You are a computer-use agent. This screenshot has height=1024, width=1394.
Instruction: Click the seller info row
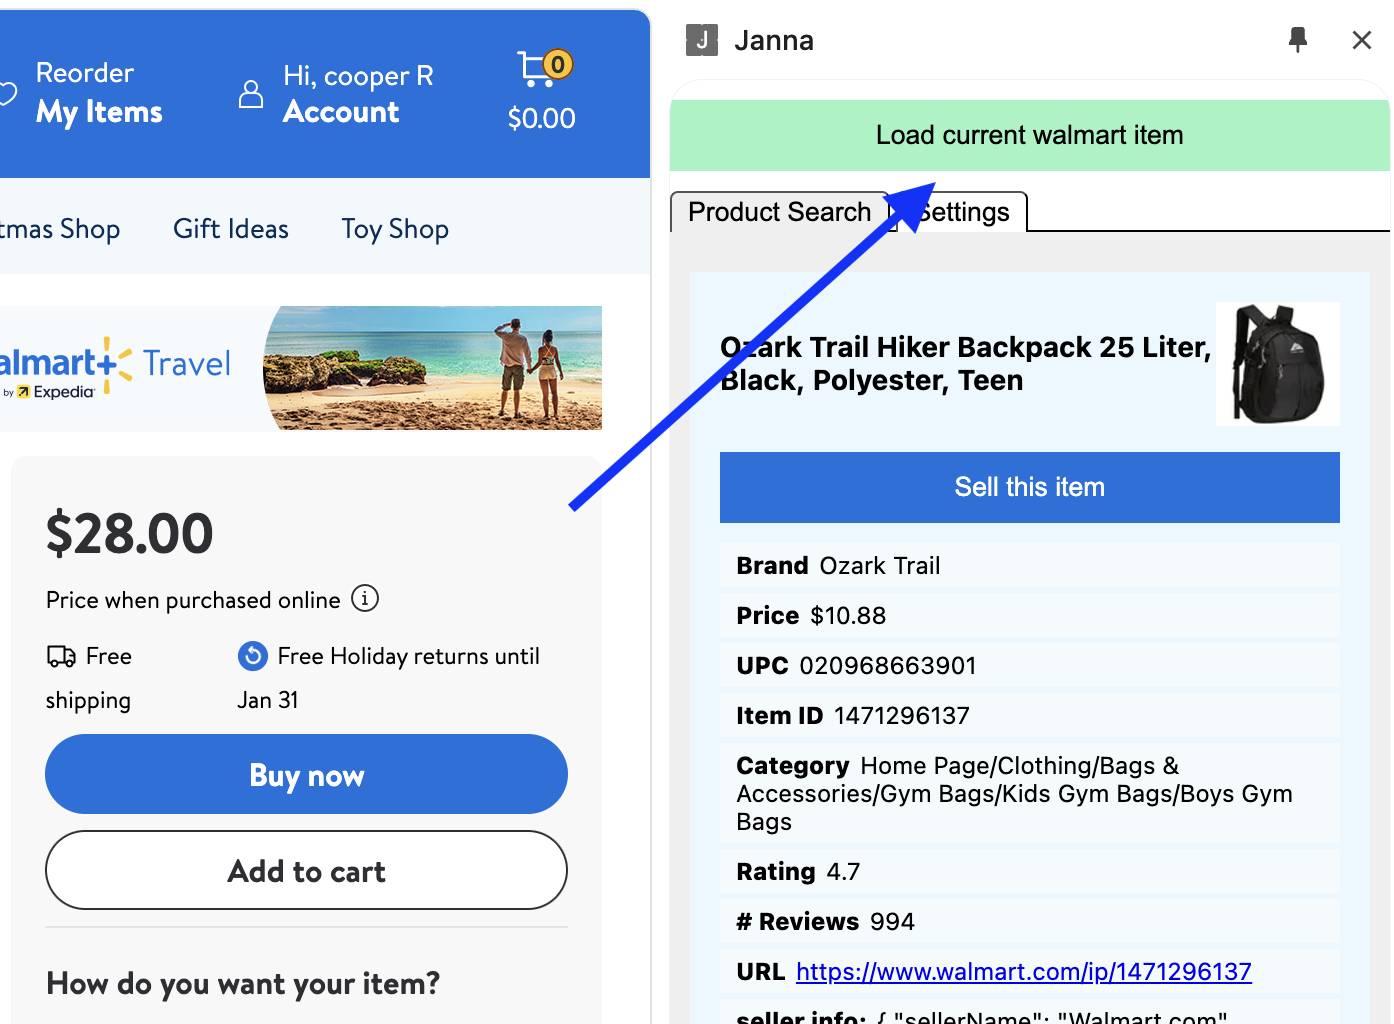point(1029,1013)
